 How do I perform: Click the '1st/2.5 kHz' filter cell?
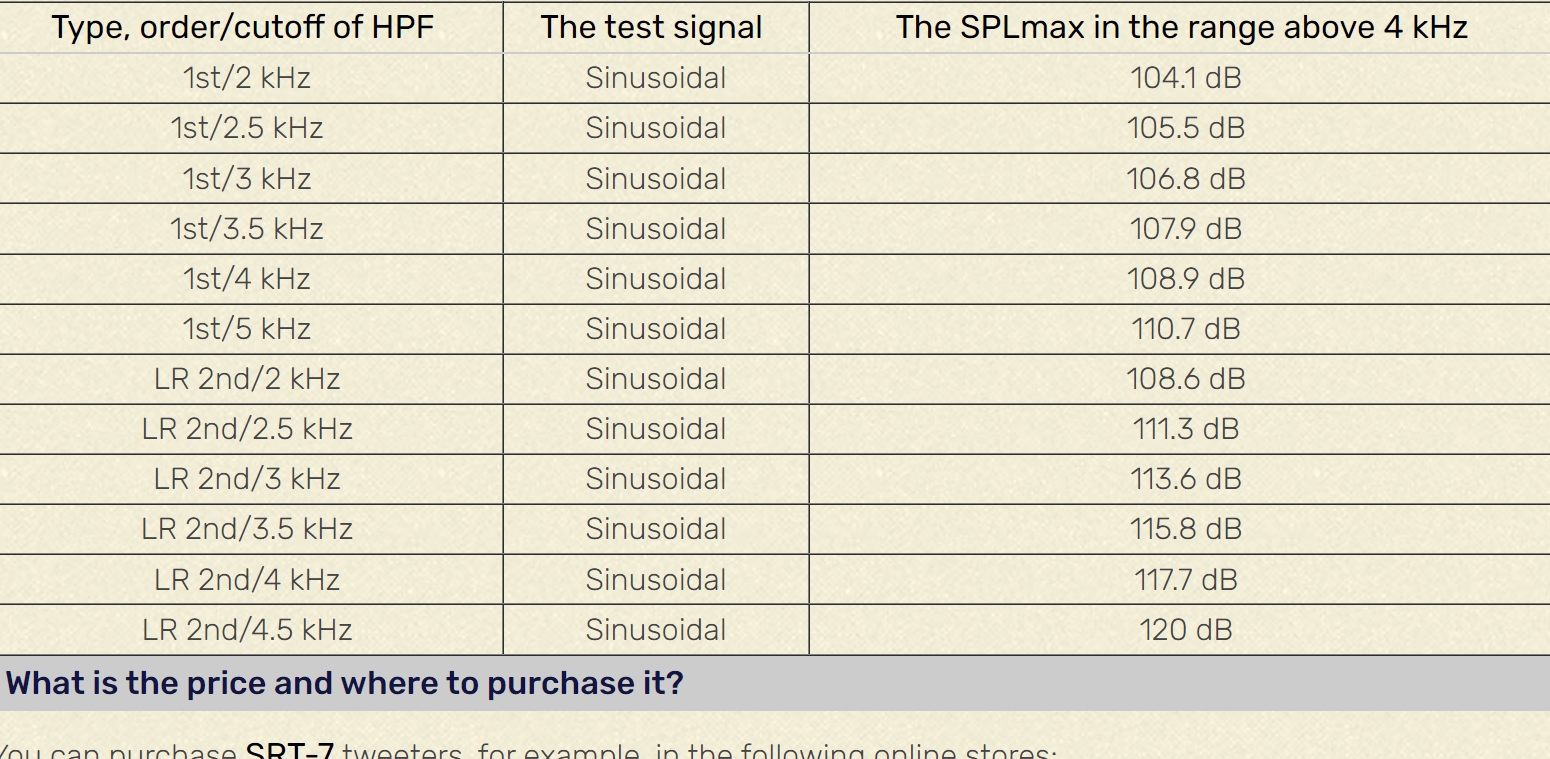[247, 128]
